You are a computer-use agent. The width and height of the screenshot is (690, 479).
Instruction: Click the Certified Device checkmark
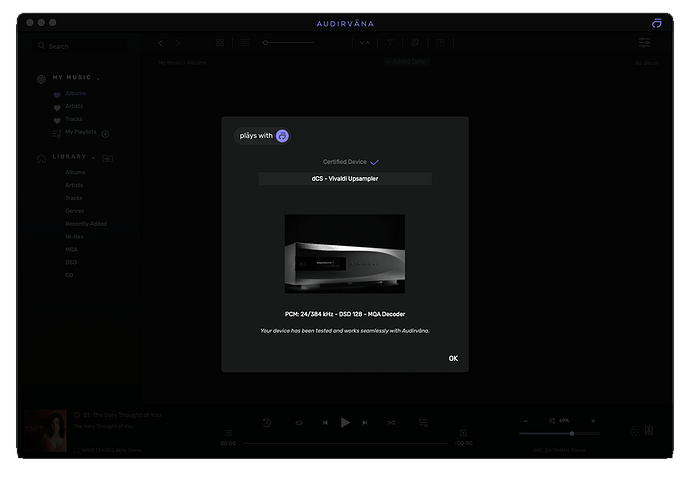pyautogui.click(x=374, y=162)
